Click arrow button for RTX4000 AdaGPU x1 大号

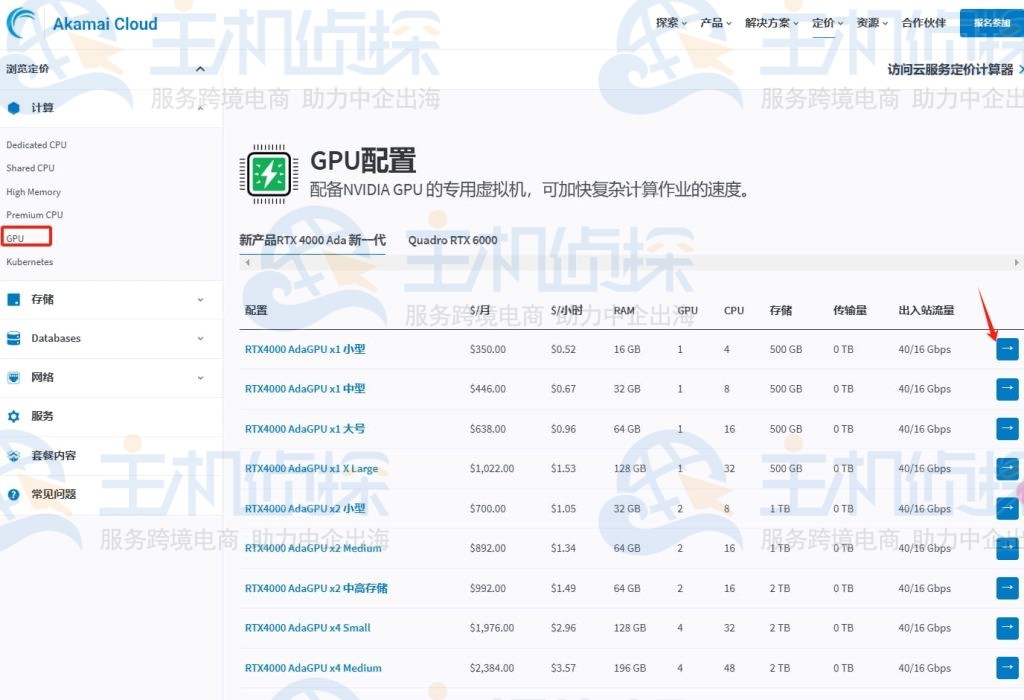[x=1007, y=429]
